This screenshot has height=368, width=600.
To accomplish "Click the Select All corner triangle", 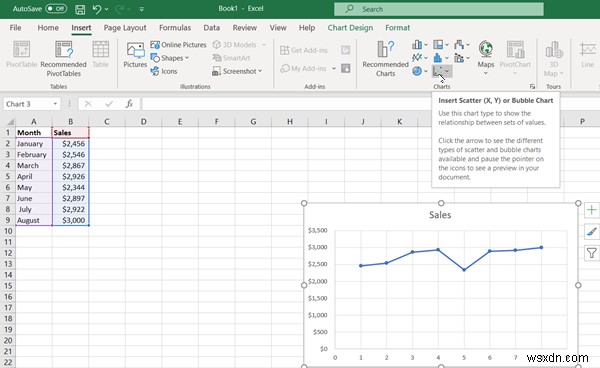I will click(10, 122).
